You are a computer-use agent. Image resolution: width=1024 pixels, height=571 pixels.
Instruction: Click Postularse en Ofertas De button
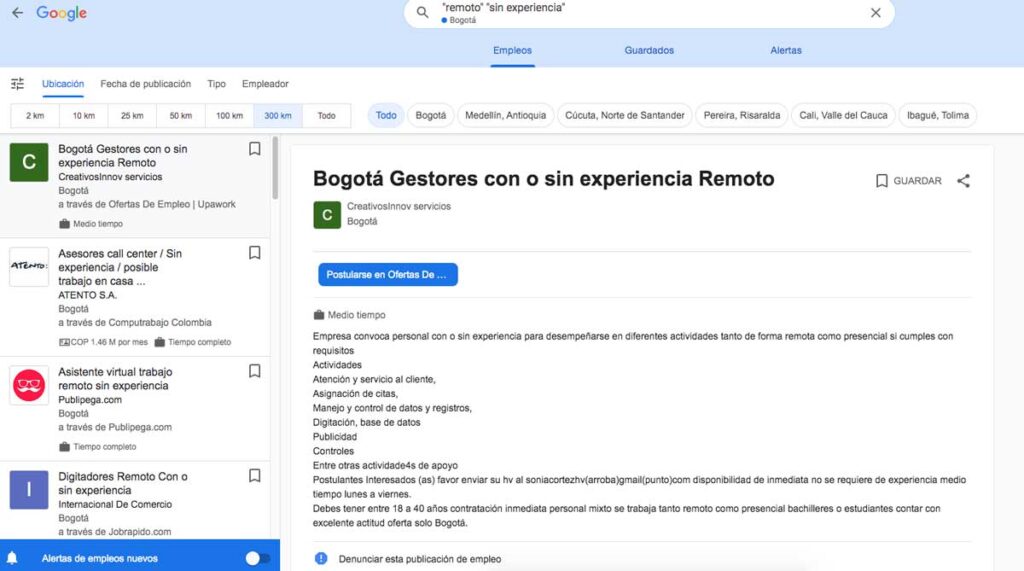pyautogui.click(x=388, y=274)
